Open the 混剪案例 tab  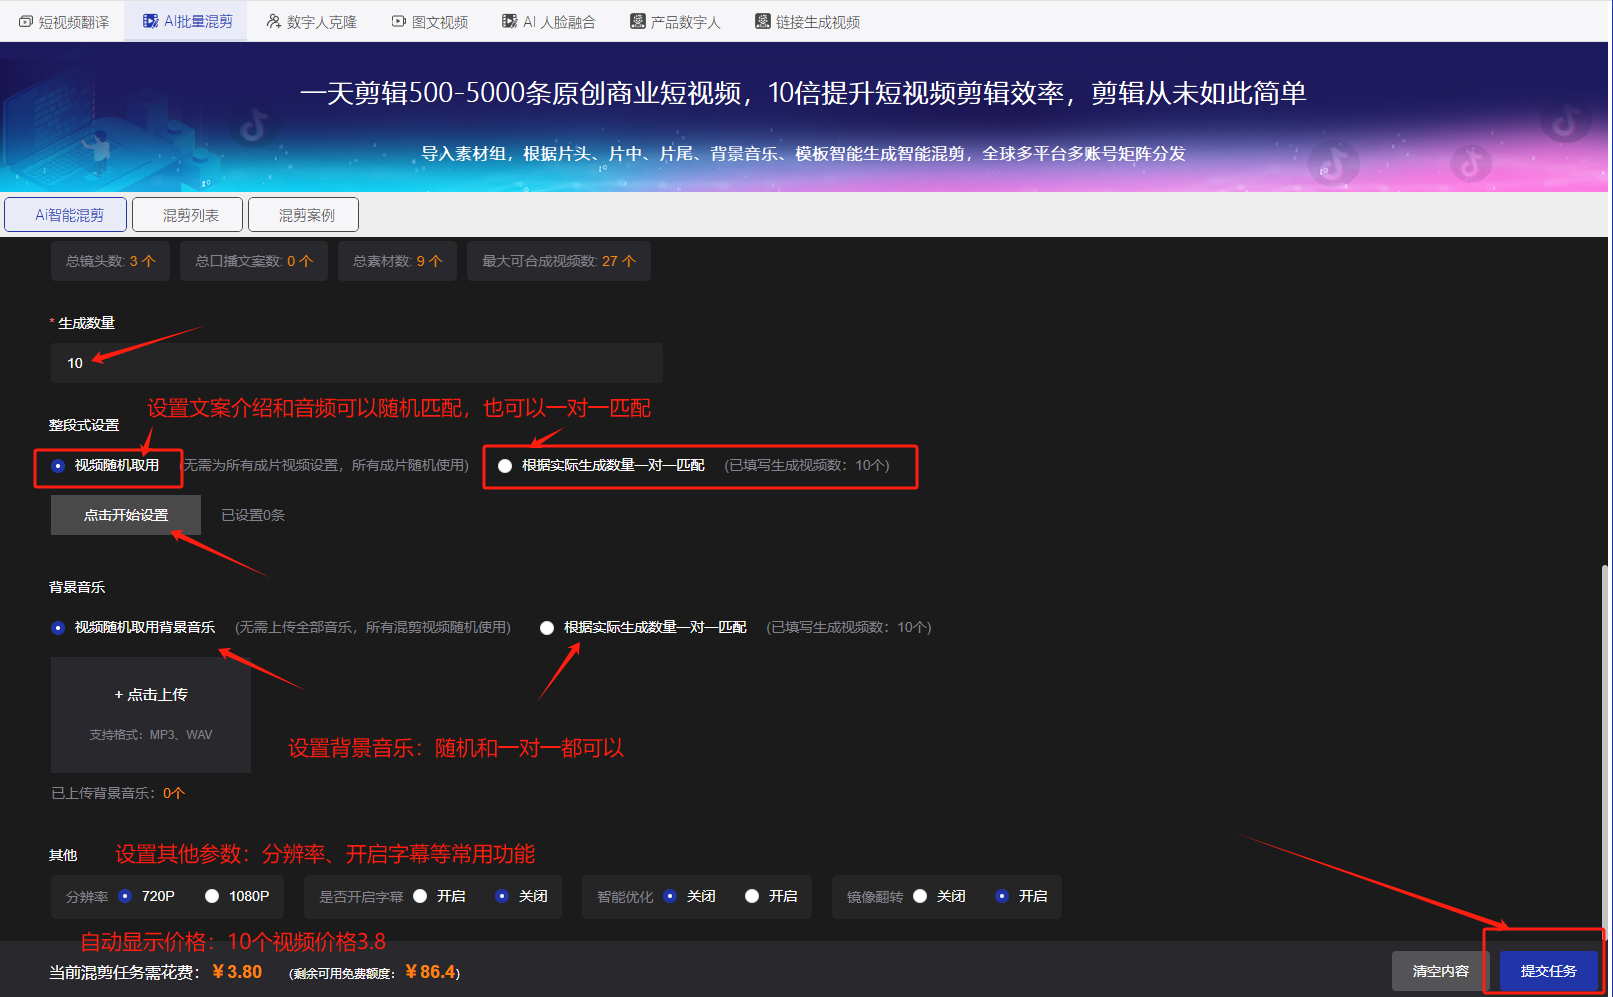[x=303, y=214]
